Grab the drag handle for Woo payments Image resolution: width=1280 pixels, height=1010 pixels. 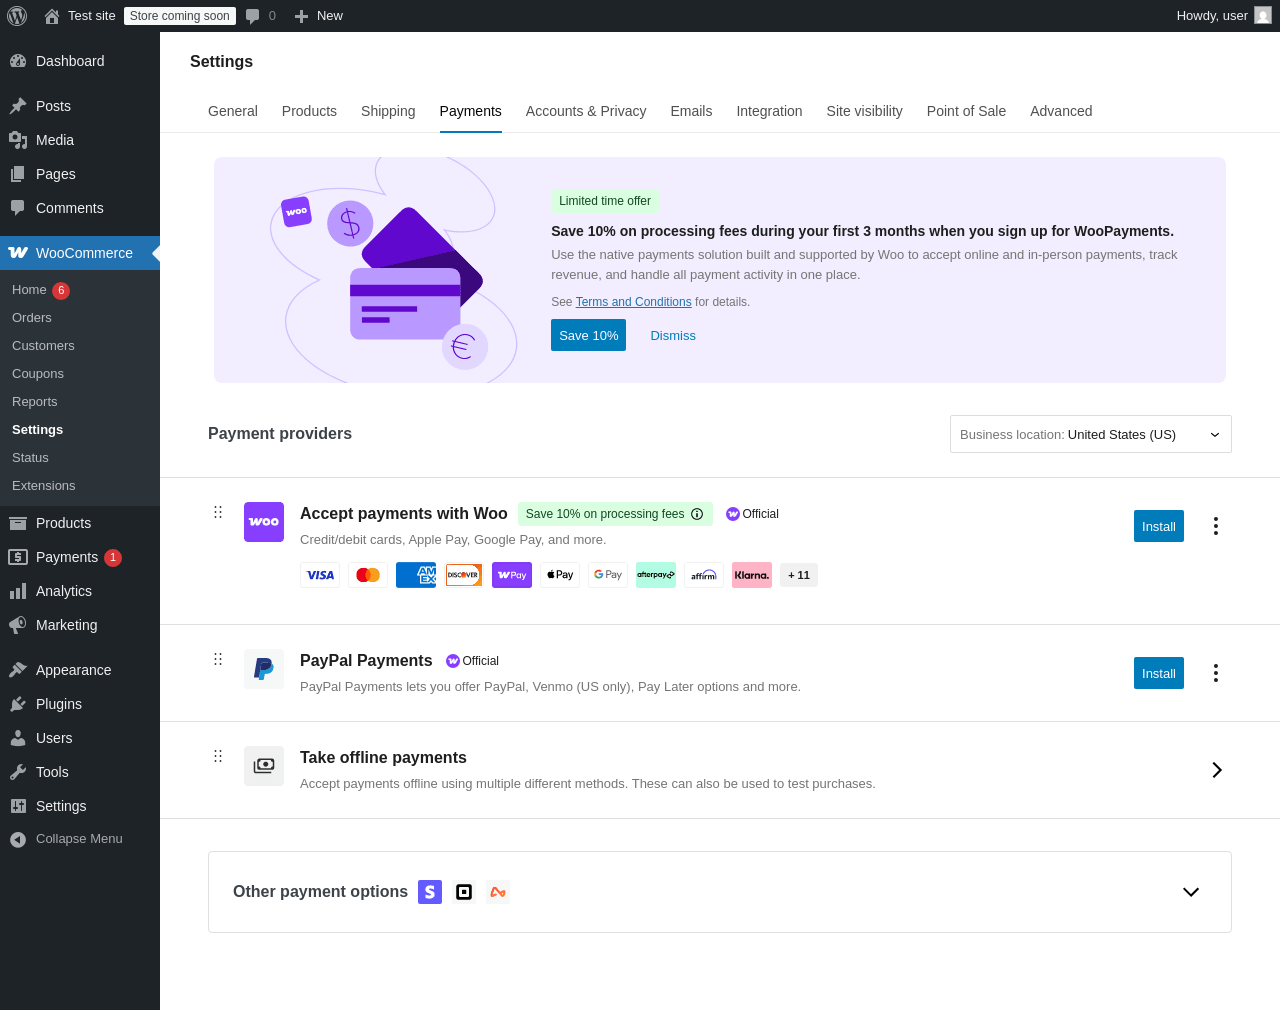(218, 512)
